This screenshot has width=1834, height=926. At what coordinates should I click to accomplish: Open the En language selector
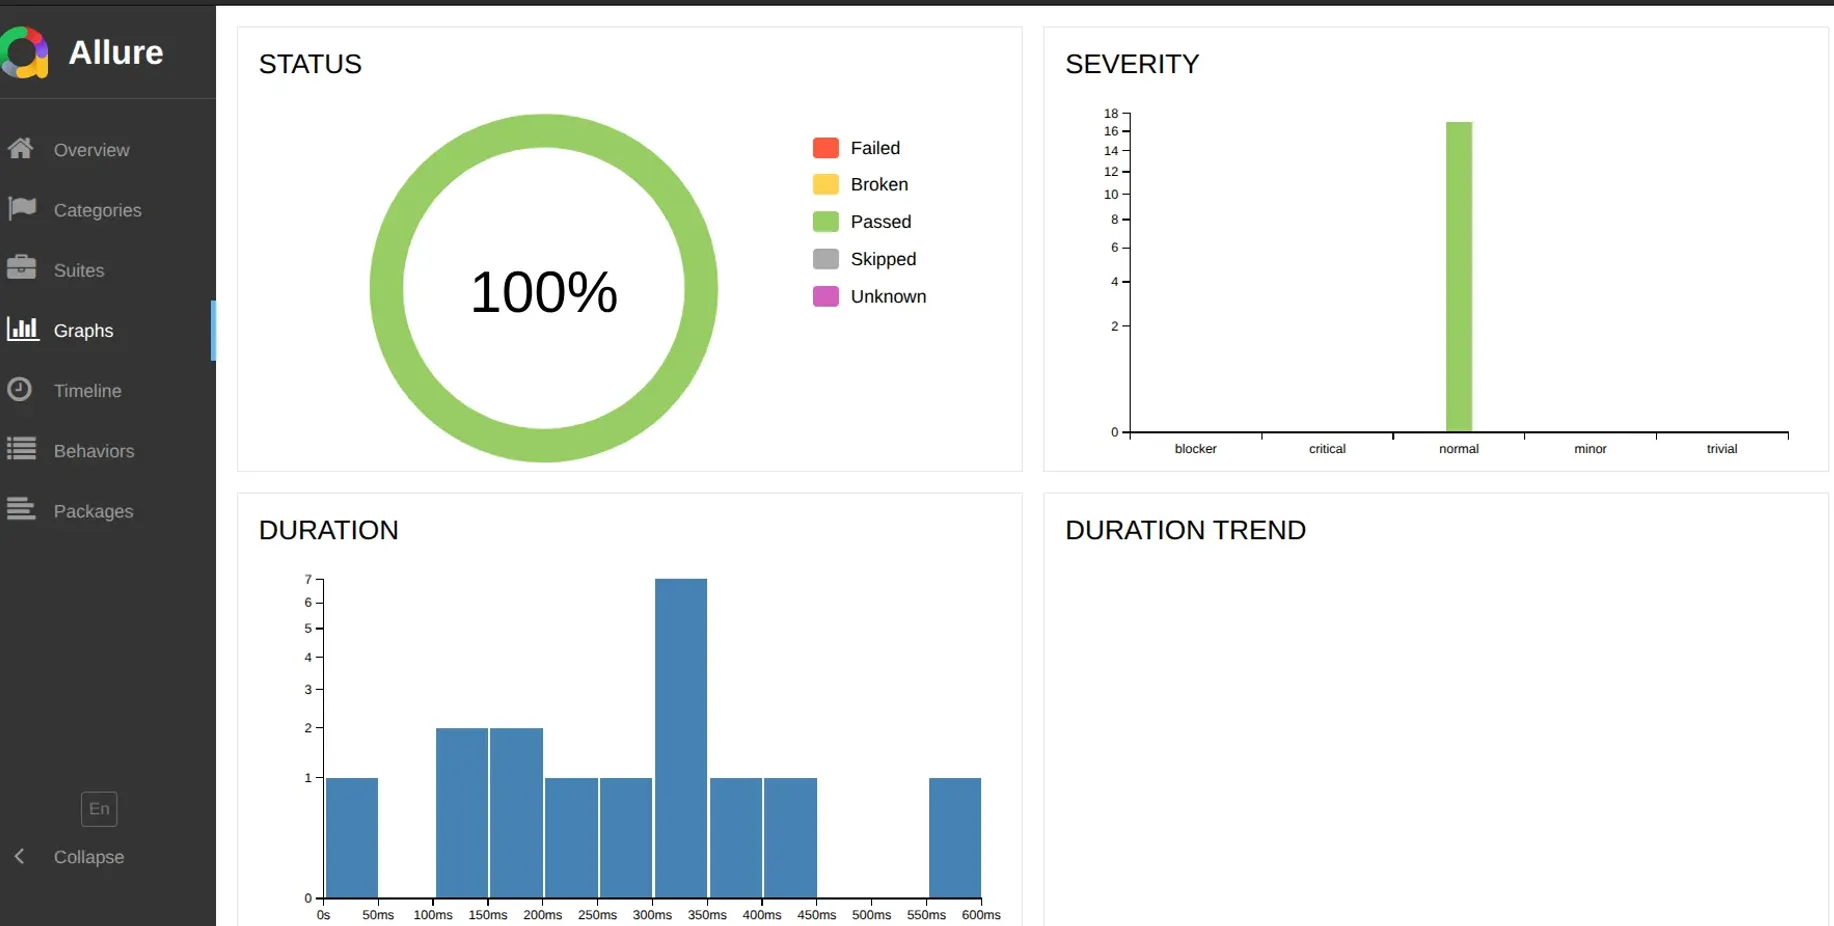pos(98,809)
